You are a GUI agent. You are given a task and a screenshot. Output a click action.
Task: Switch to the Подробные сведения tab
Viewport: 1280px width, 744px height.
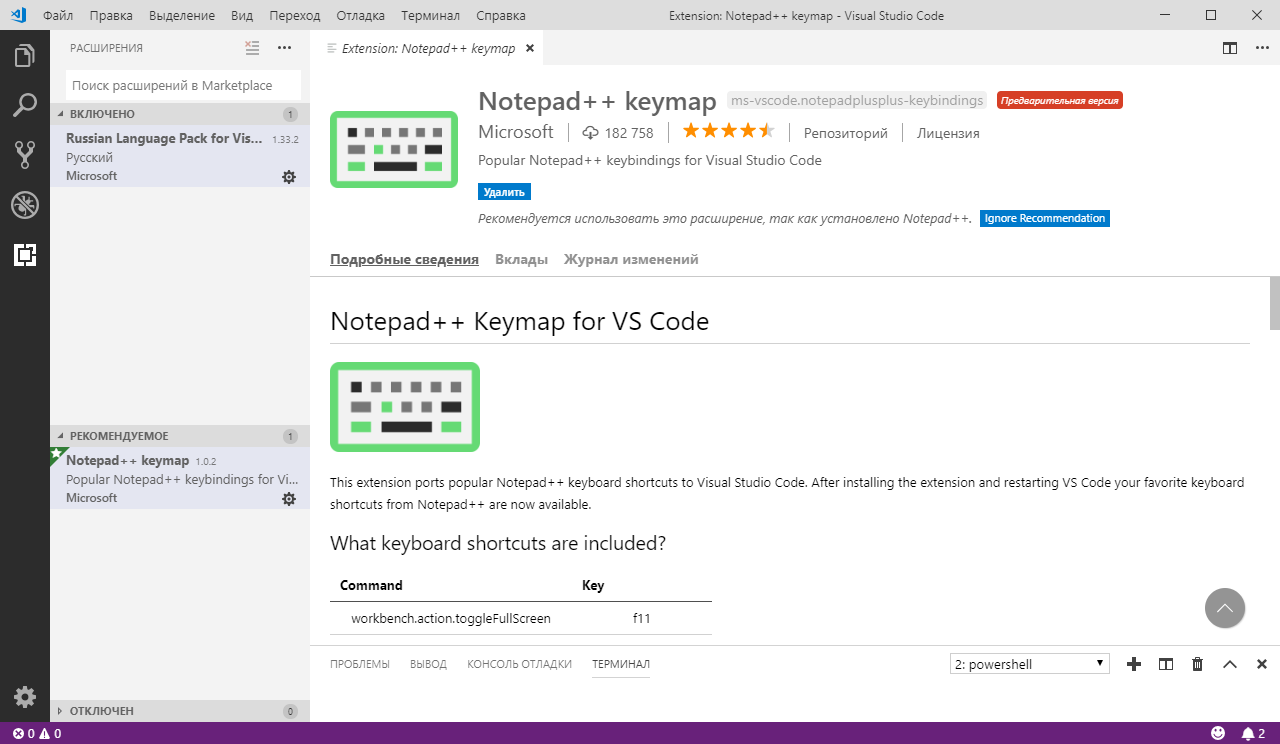404,260
